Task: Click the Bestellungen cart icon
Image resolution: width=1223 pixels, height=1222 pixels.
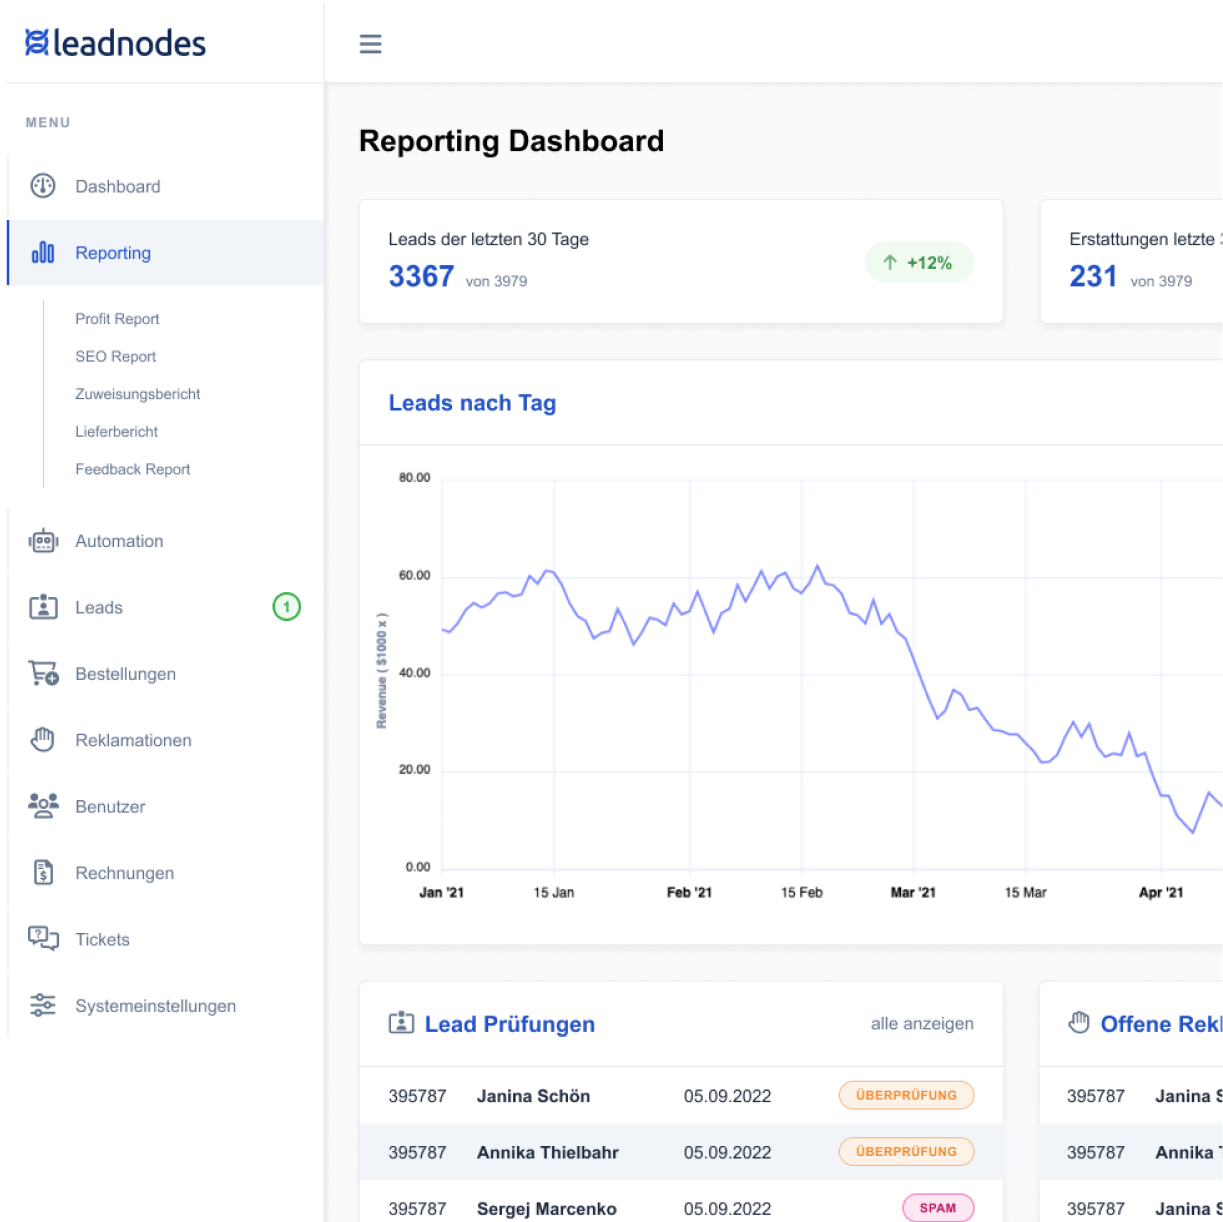Action: (43, 673)
